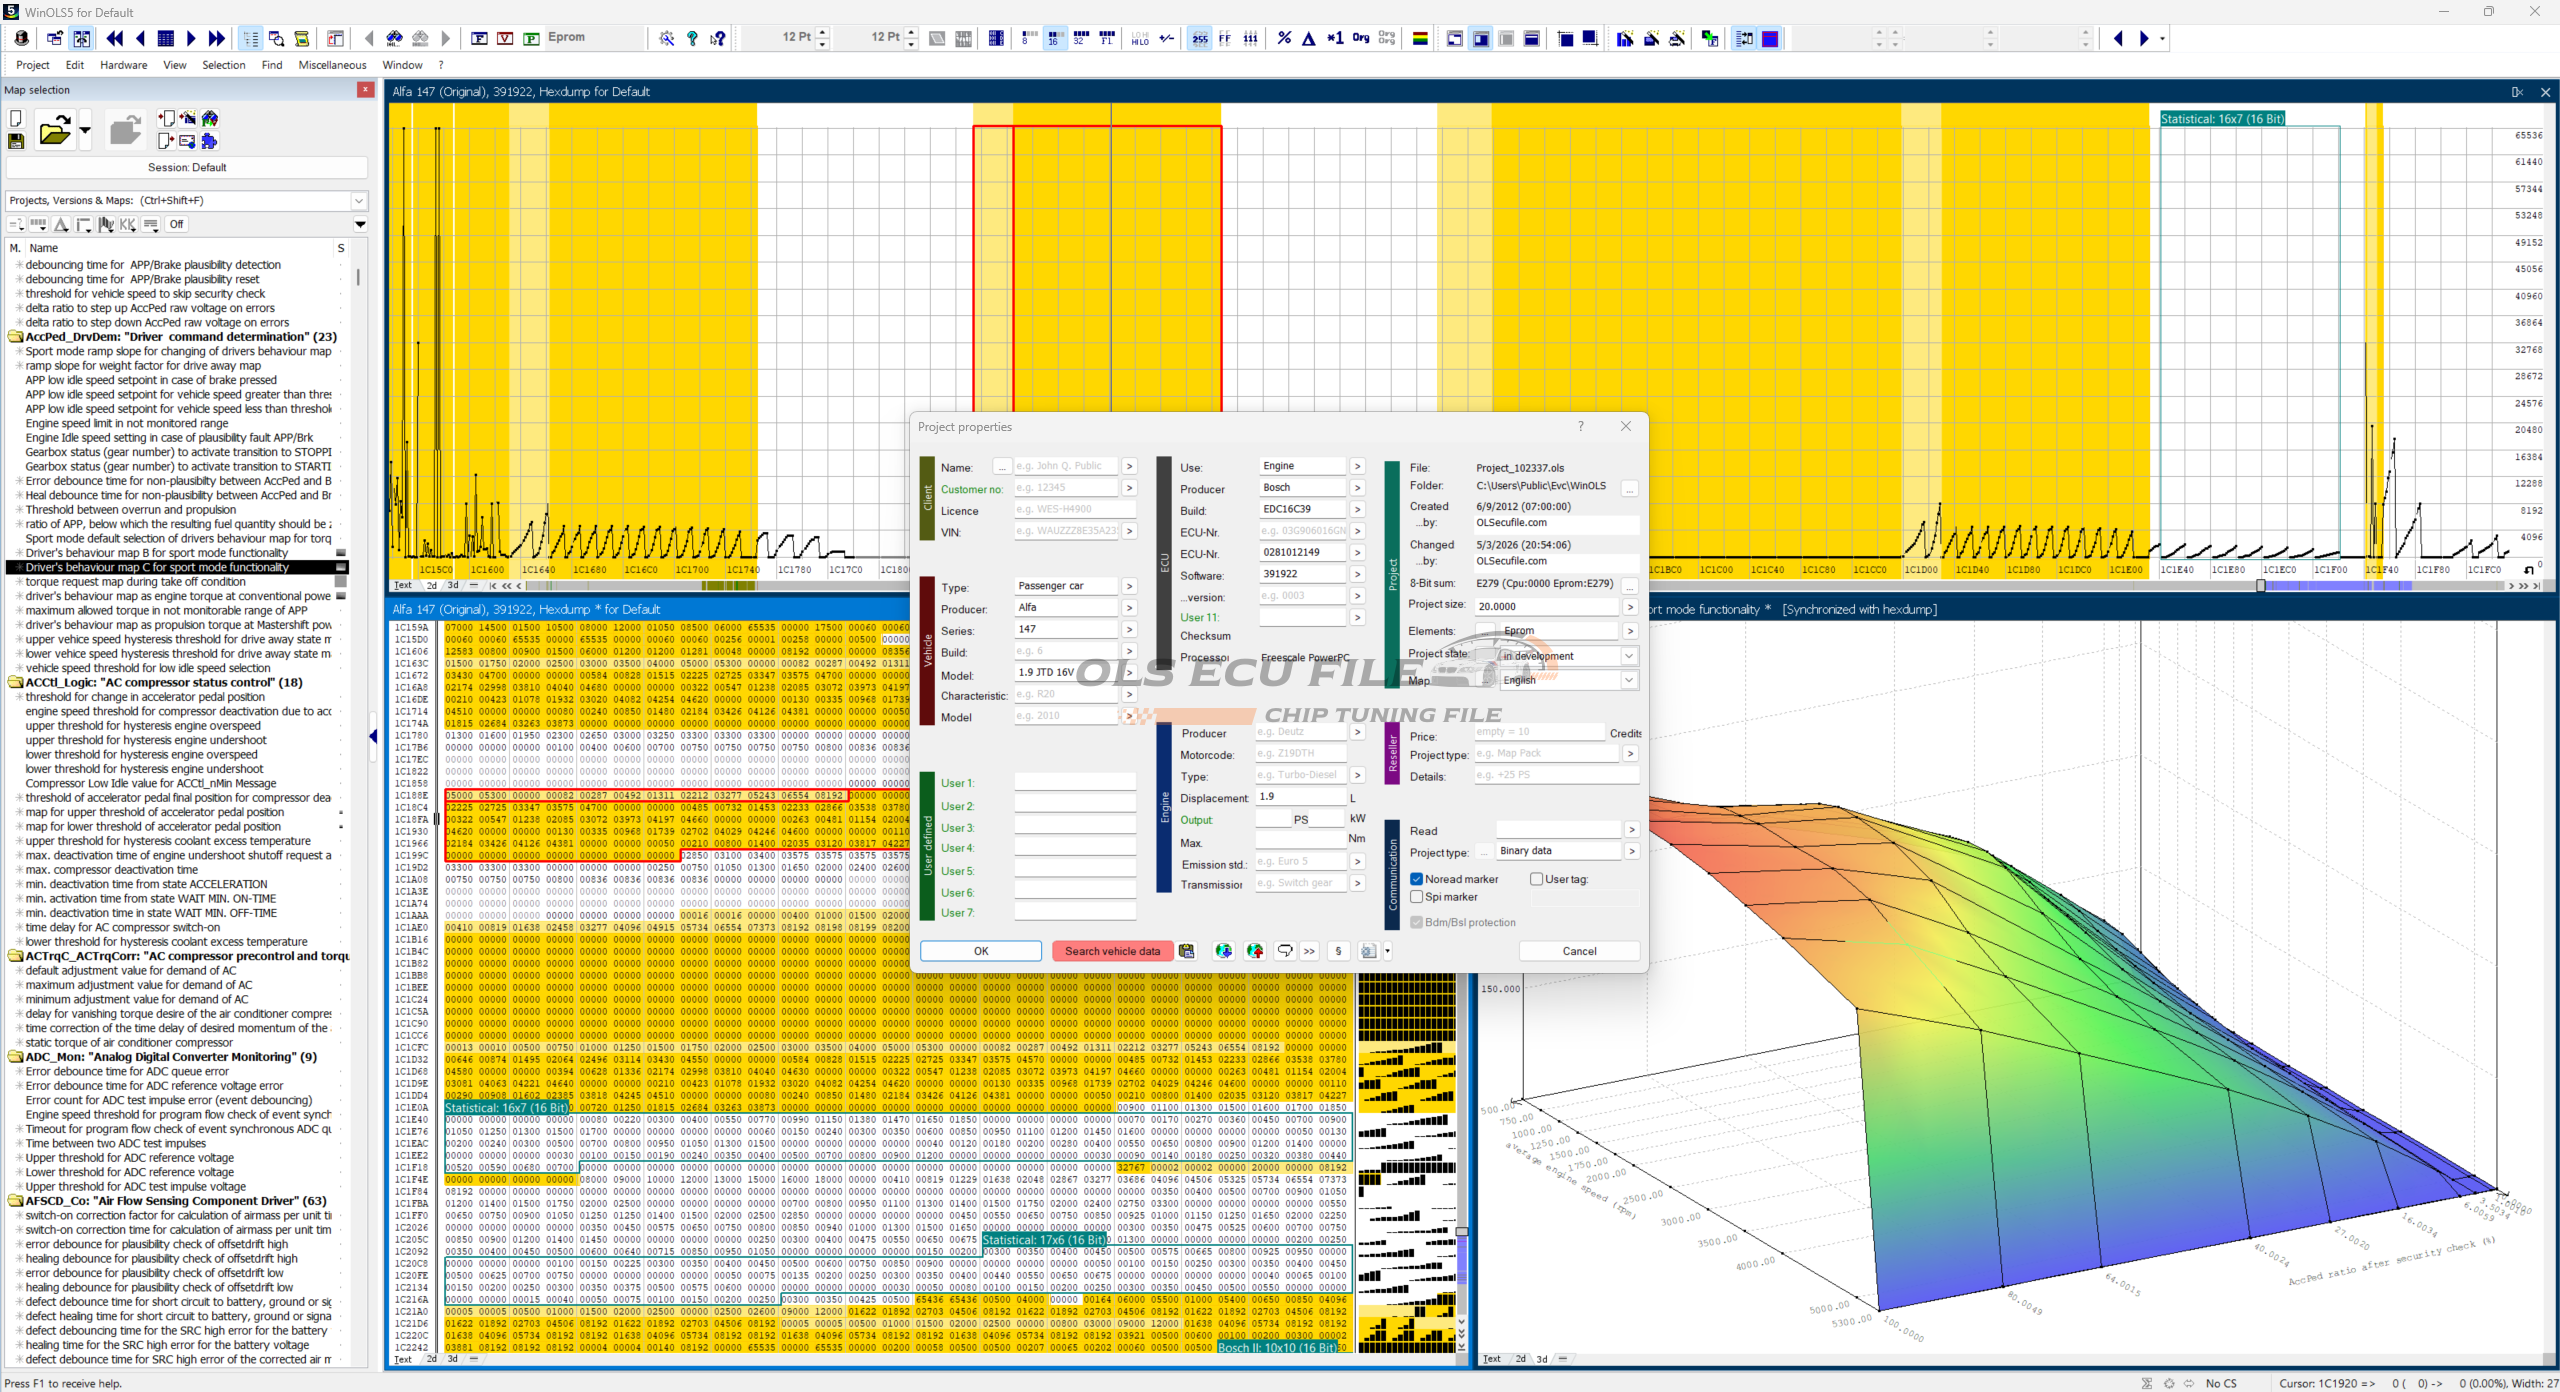Screen dimensions: 2560x1392
Task: Click the Org original values toolbar icon
Action: pyautogui.click(x=1361, y=38)
